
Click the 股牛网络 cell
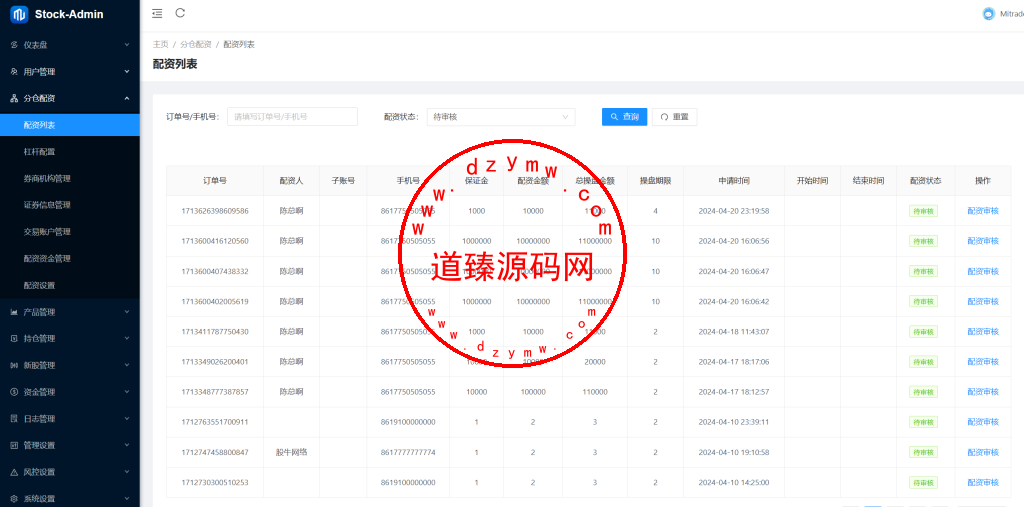[291, 452]
